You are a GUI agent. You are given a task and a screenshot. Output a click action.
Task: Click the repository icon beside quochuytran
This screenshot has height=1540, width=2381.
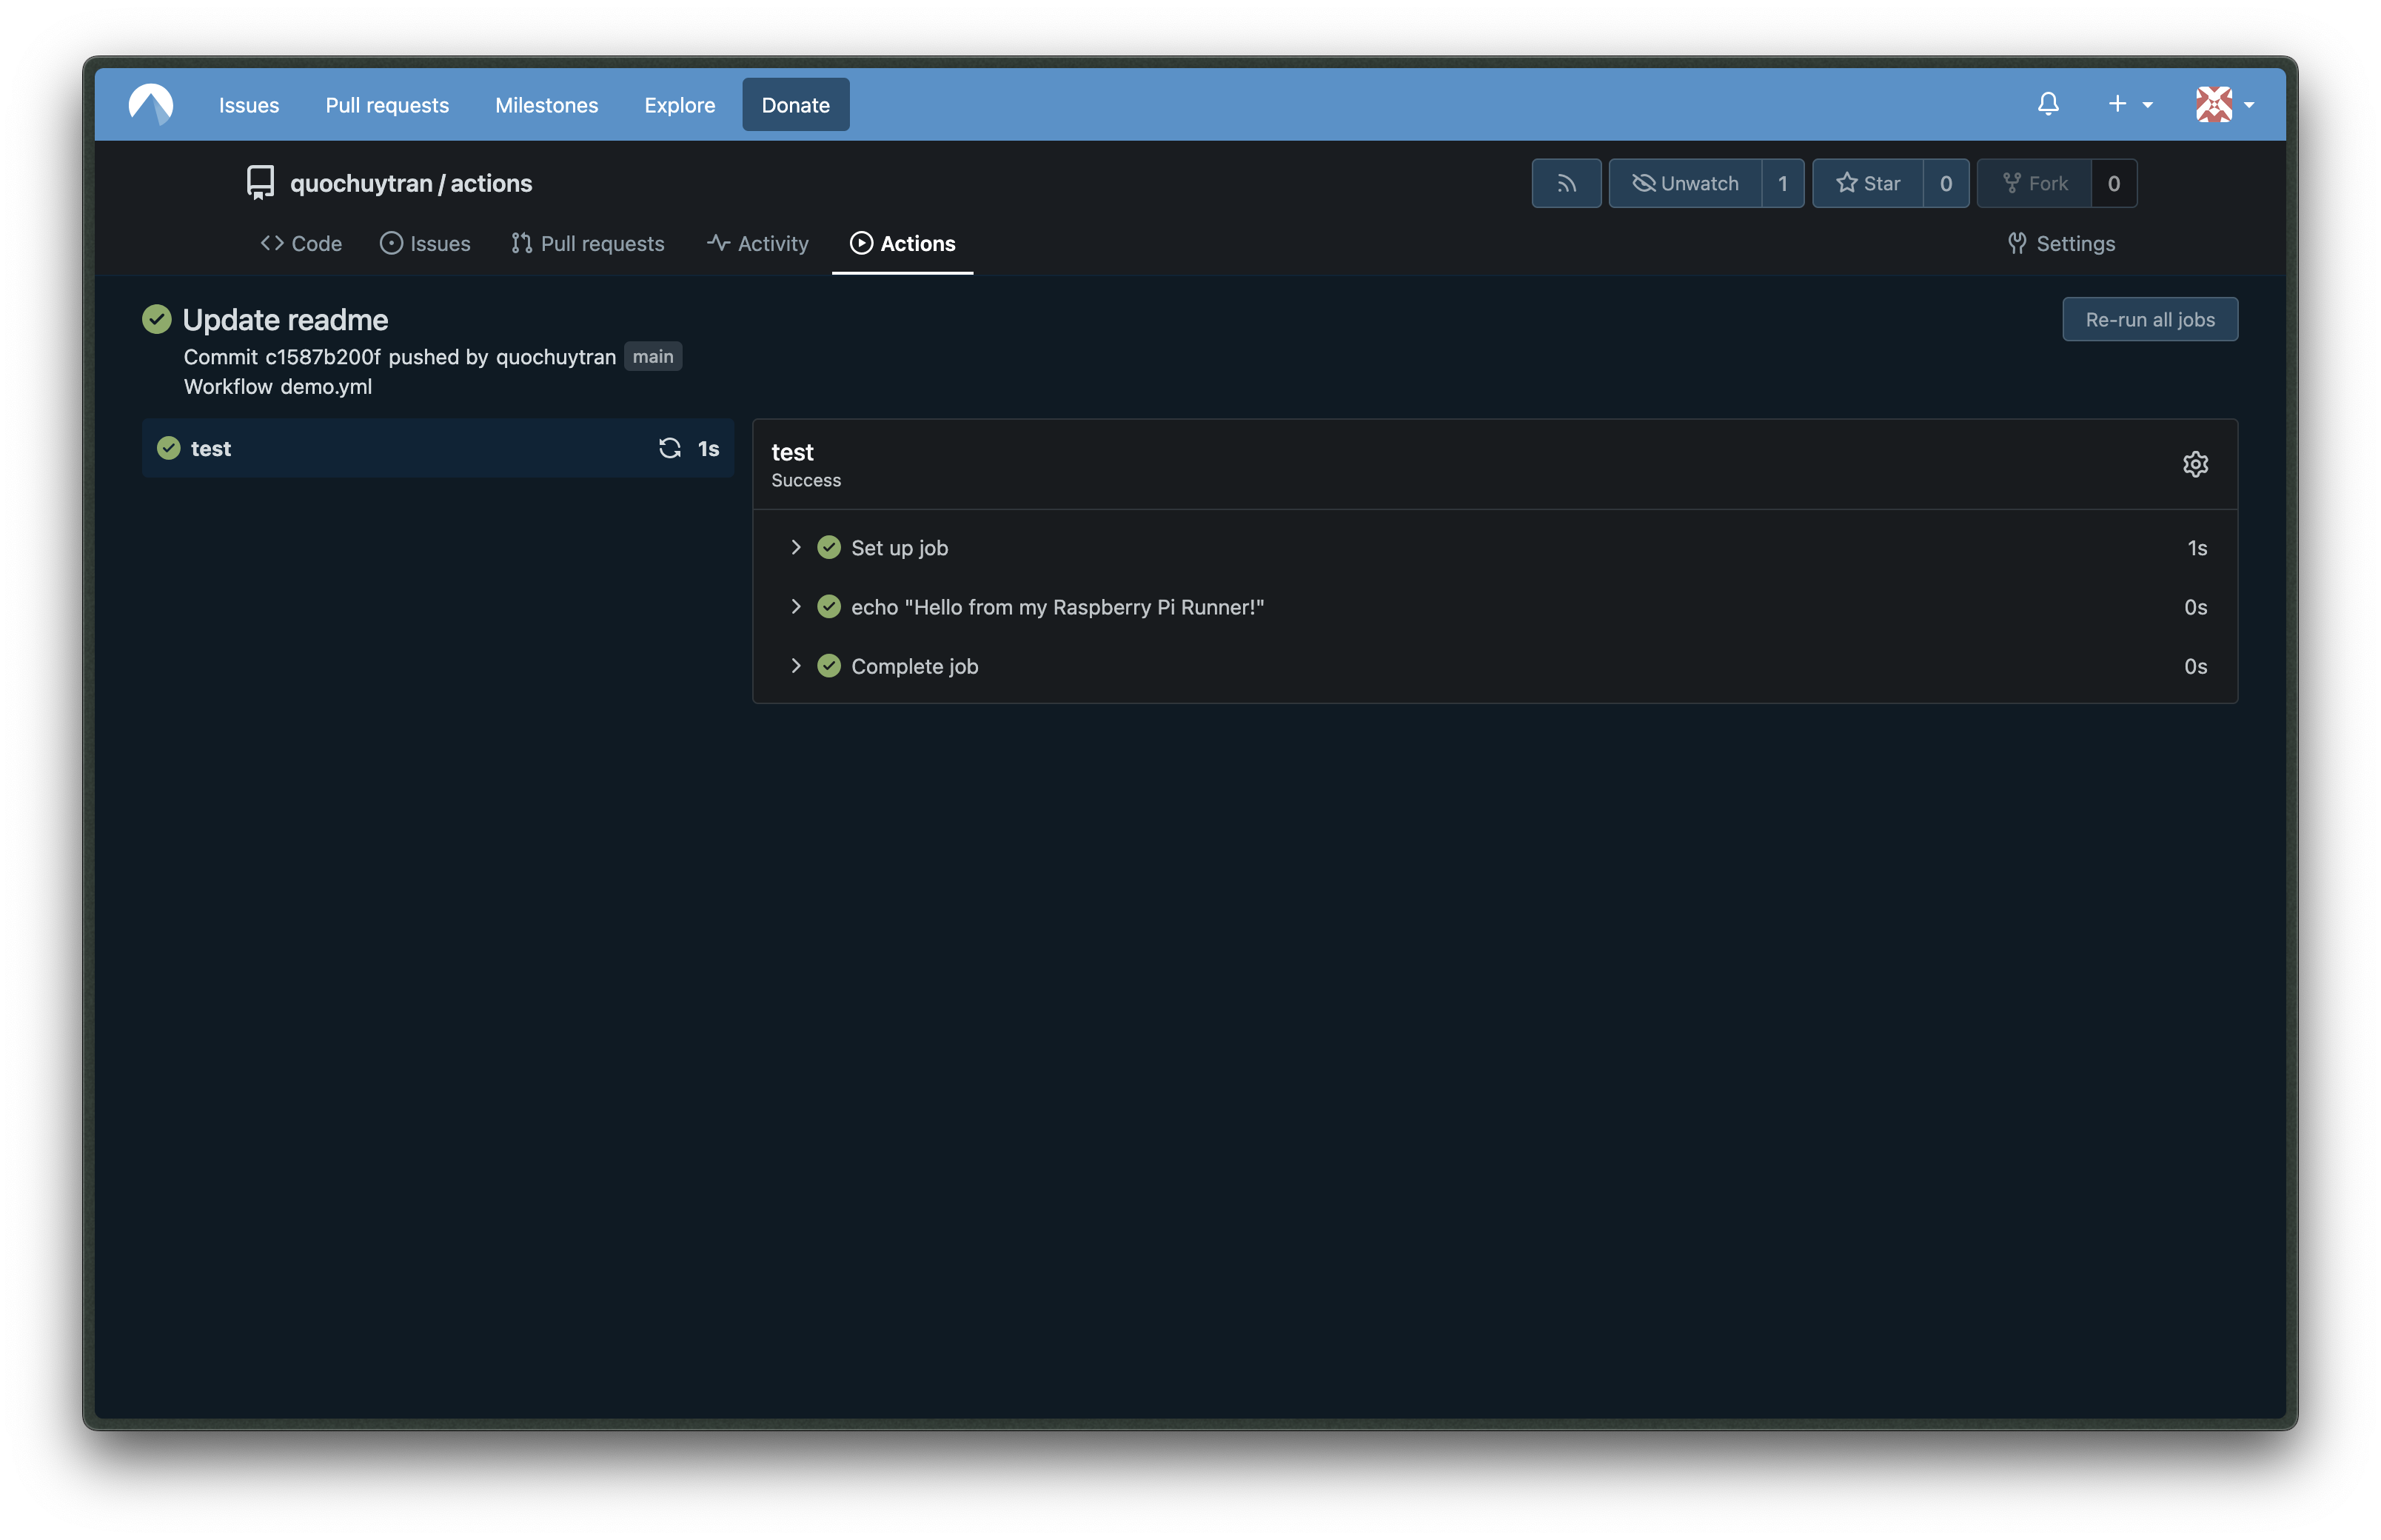point(260,183)
